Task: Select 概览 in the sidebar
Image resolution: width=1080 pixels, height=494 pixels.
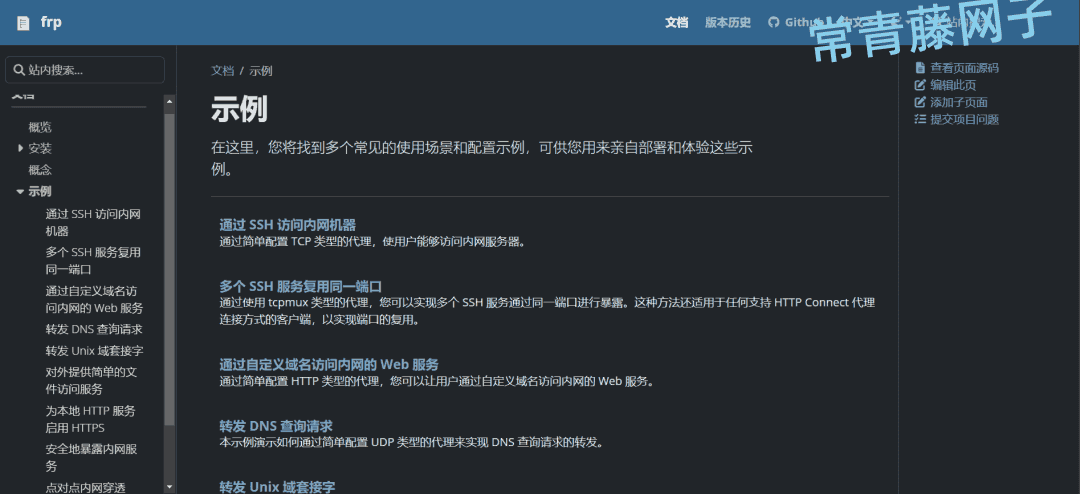Action: (40, 127)
